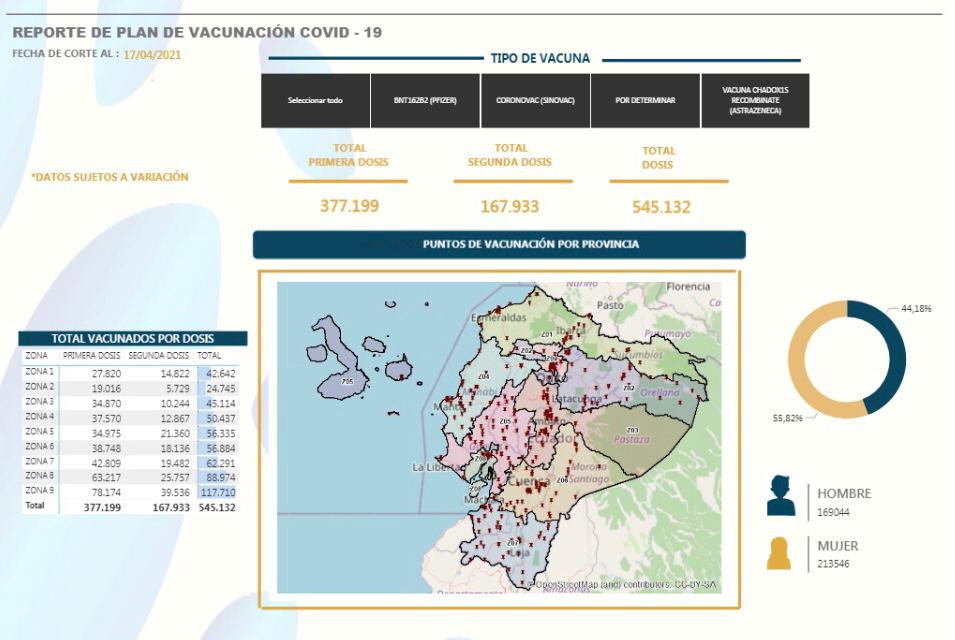Click ZONA 5 segunda dosis value 21.360
The width and height of the screenshot is (955, 640).
click(174, 434)
